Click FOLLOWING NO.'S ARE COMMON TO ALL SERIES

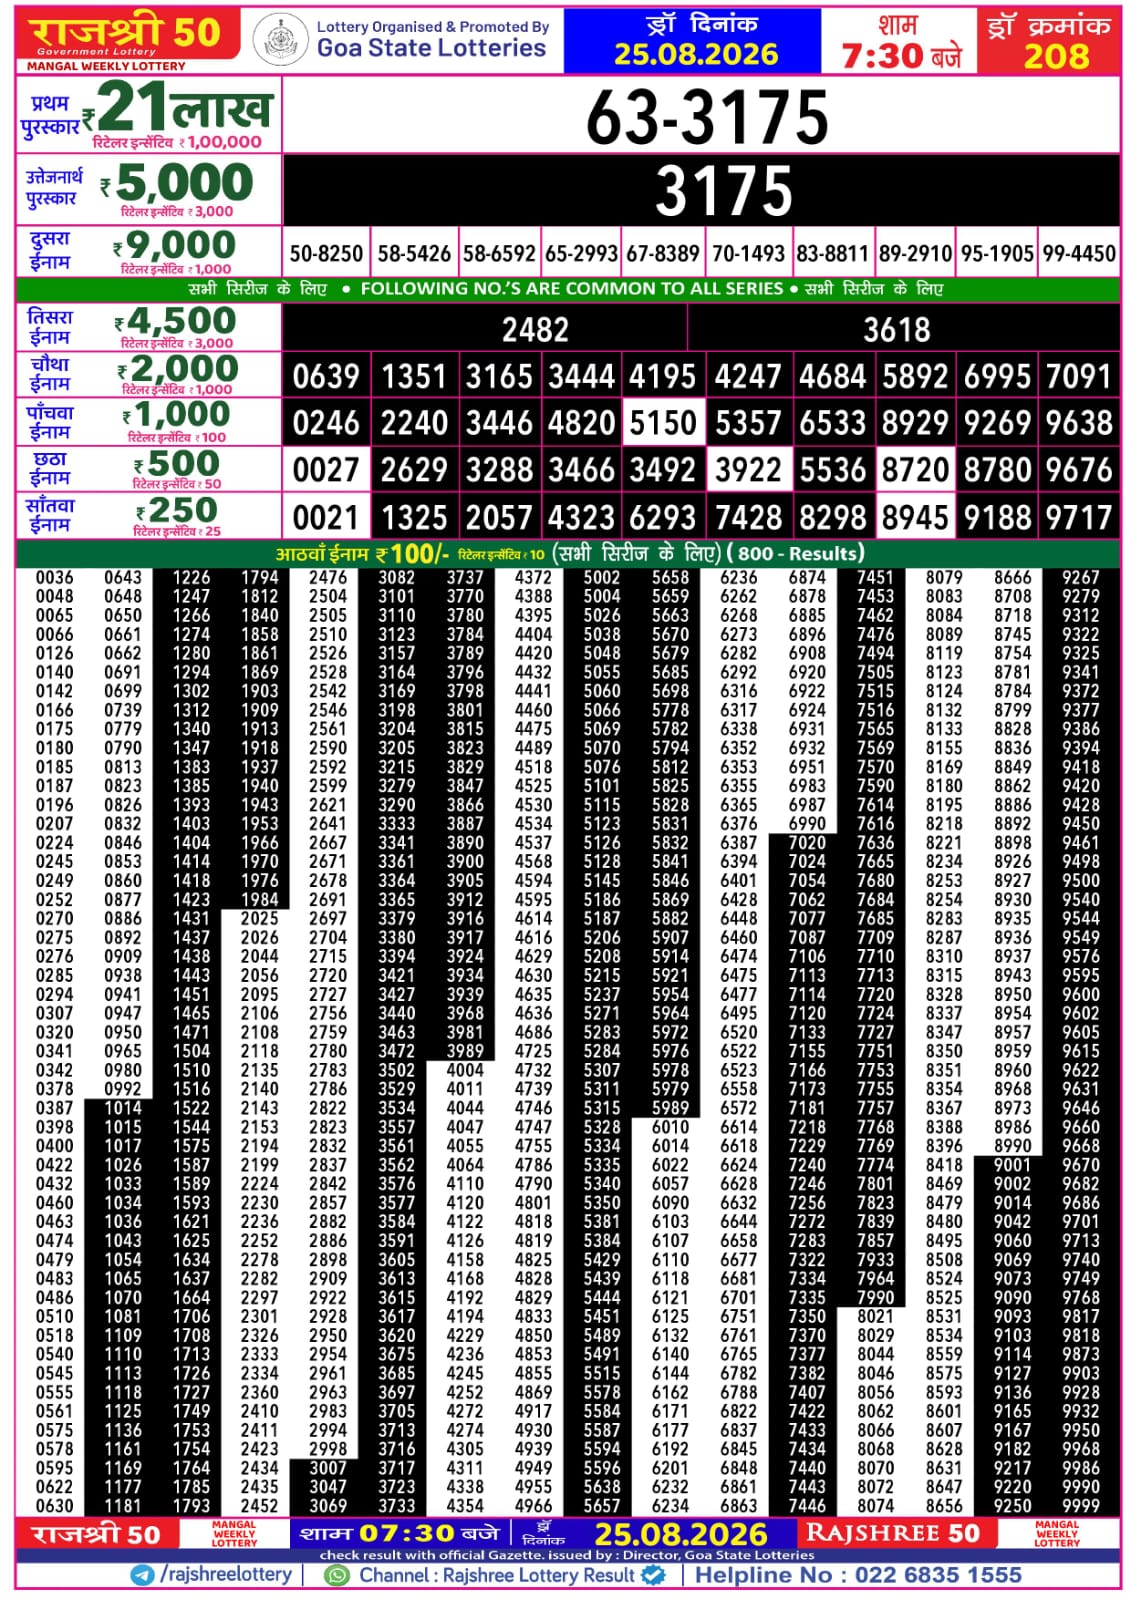[x=572, y=289]
